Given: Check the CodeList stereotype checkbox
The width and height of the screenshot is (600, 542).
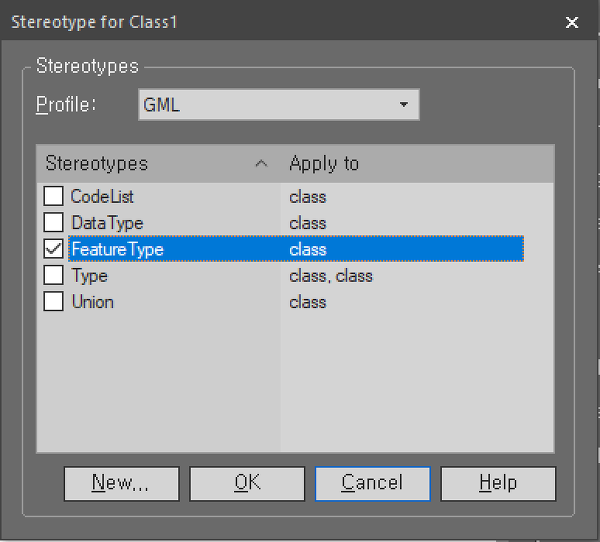Looking at the screenshot, I should (53, 196).
